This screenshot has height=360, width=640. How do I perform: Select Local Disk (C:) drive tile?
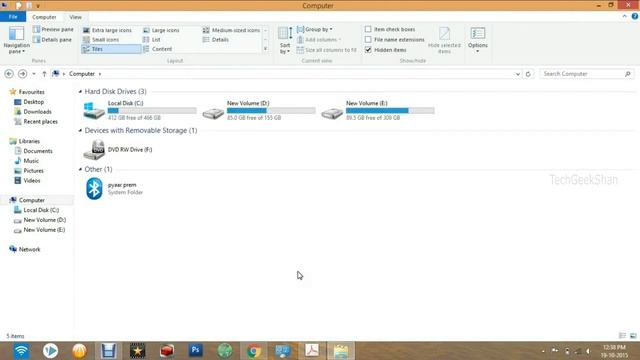pyautogui.click(x=140, y=110)
